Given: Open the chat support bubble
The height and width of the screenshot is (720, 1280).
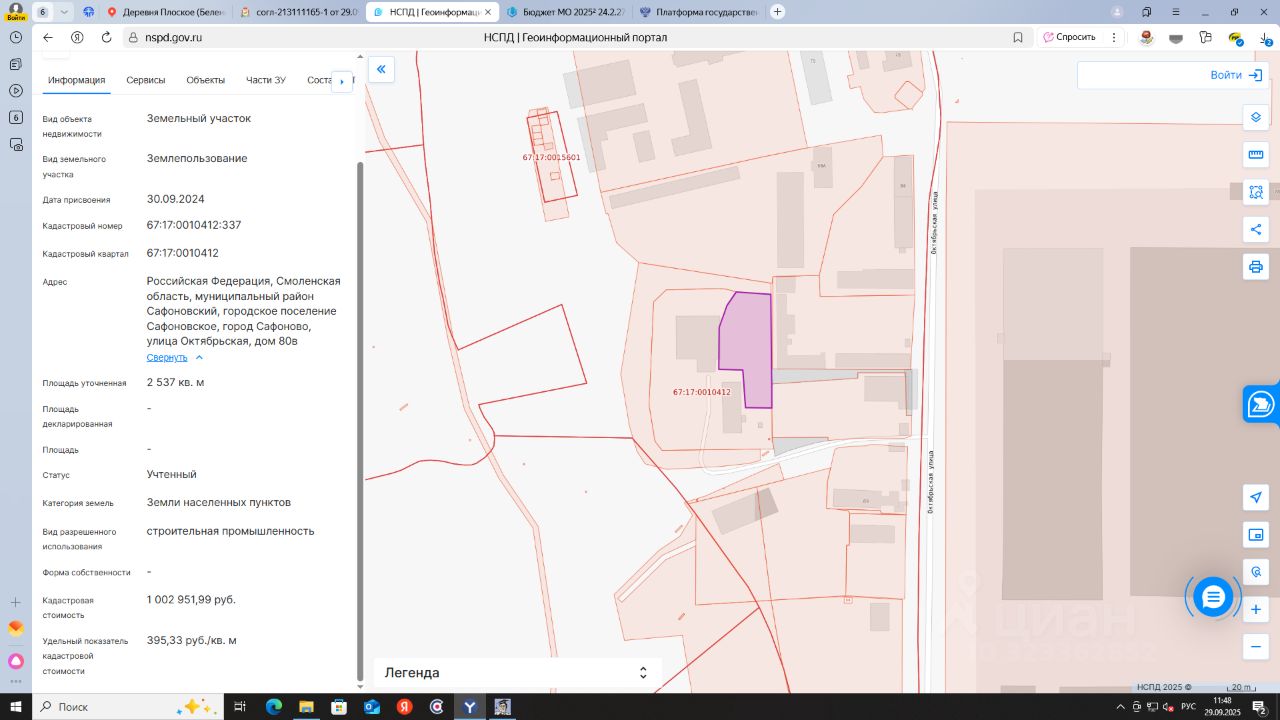Looking at the screenshot, I should point(1213,597).
